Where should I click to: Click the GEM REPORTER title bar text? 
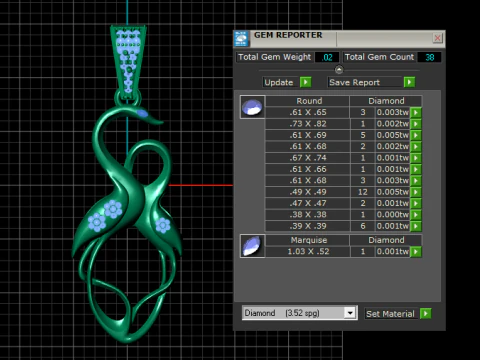coord(288,35)
